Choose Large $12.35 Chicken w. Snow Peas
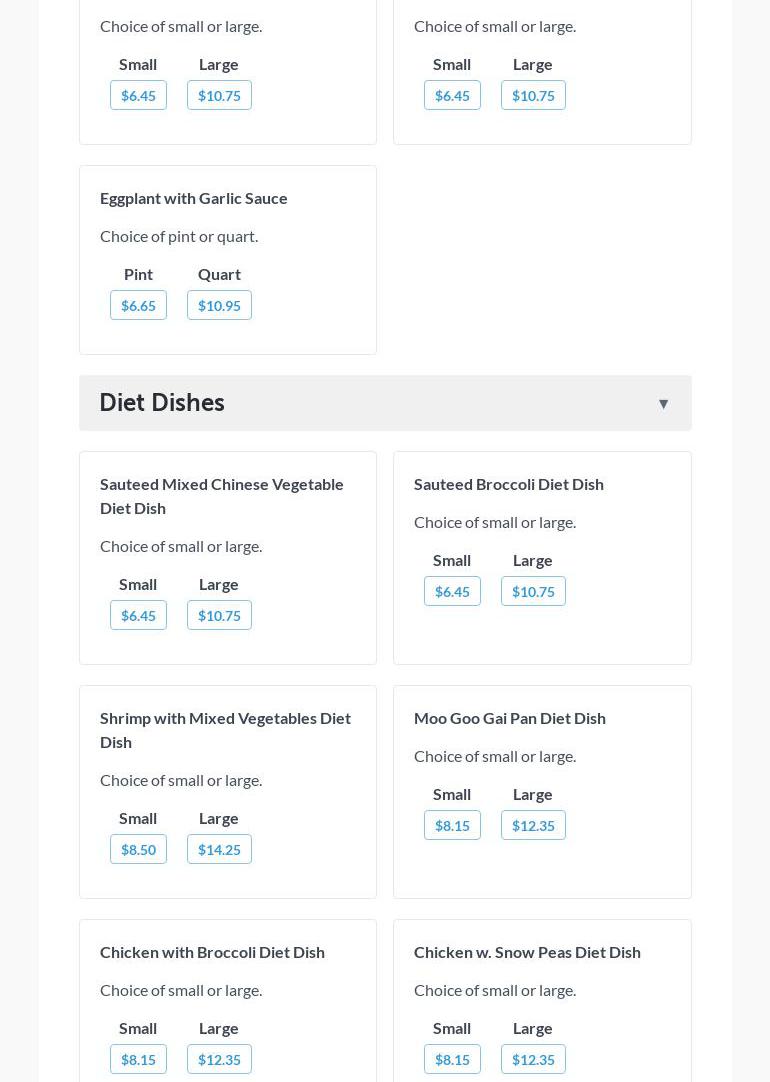Image resolution: width=770 pixels, height=1082 pixels. (533, 1059)
